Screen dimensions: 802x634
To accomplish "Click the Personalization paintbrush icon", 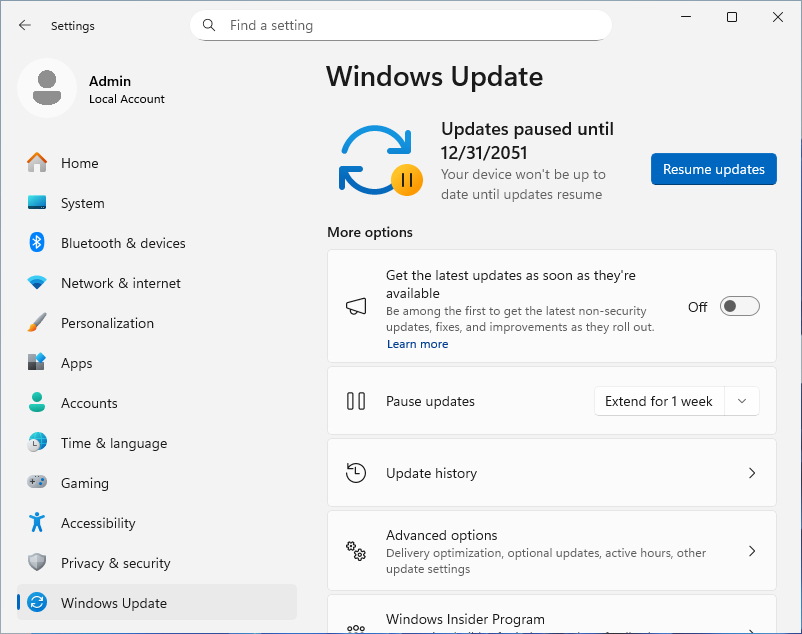I will tap(37, 323).
